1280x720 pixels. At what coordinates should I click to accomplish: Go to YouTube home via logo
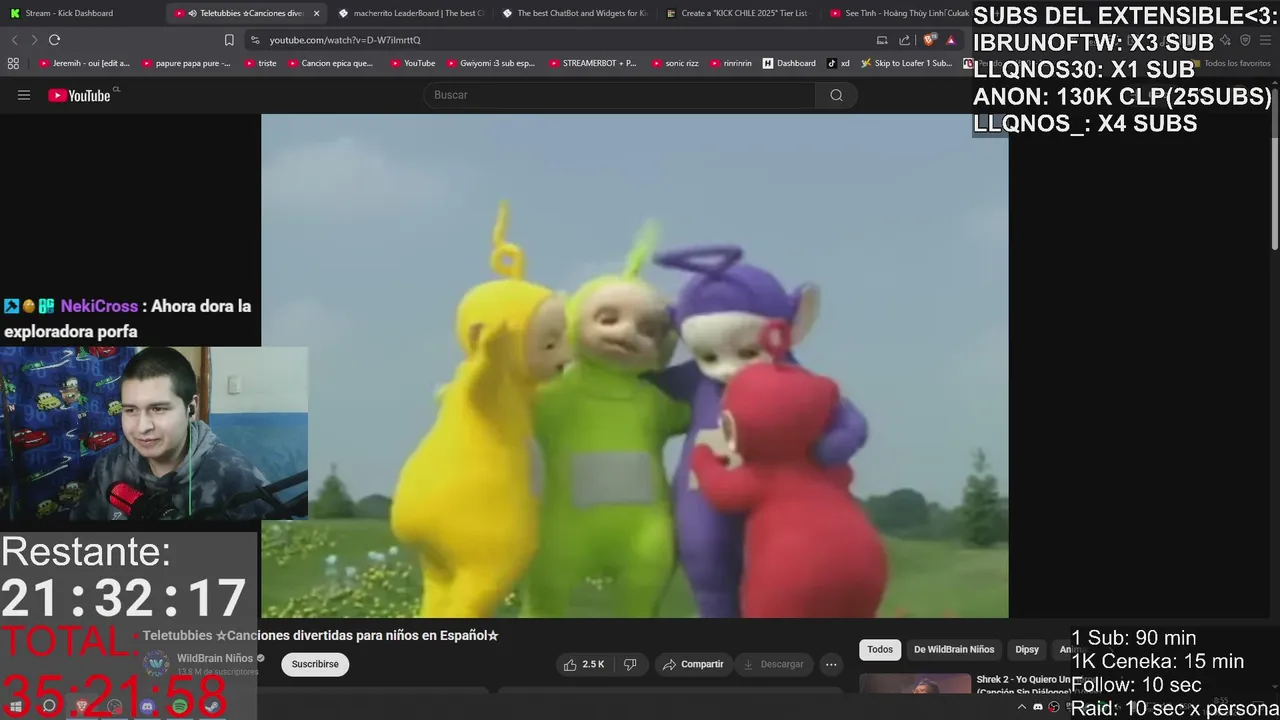(79, 95)
